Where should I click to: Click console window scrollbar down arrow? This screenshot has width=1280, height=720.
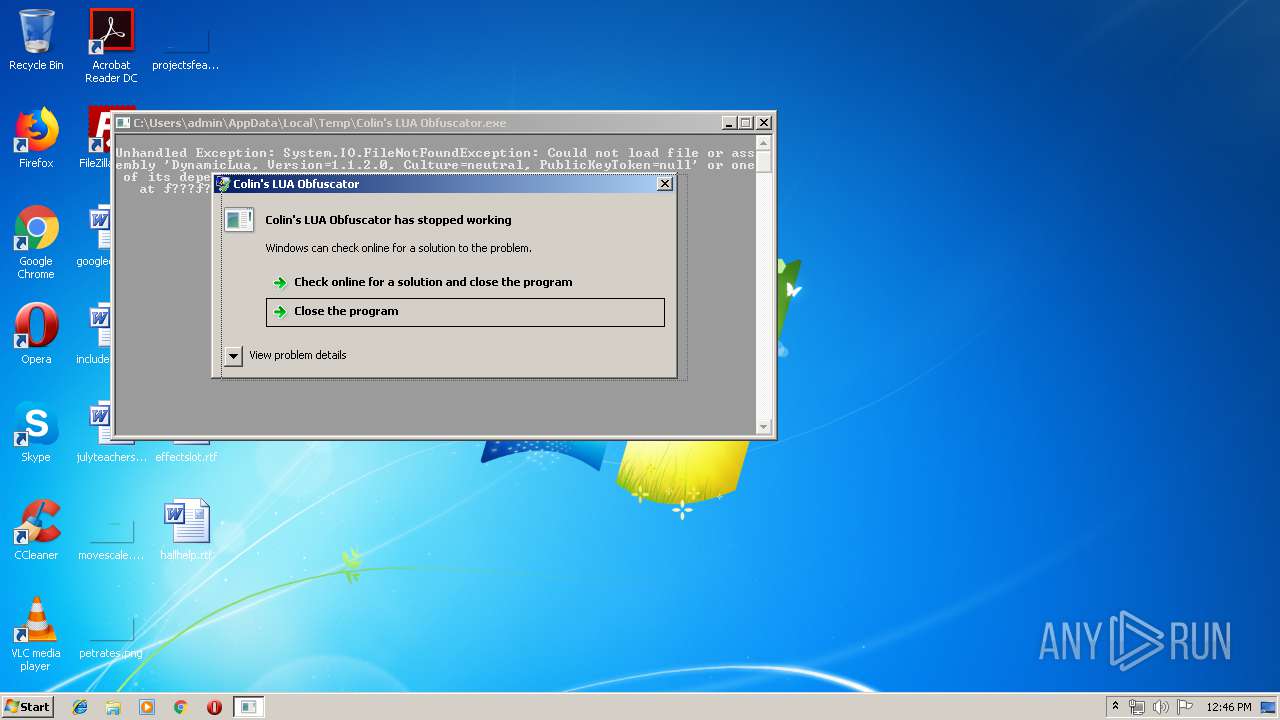click(x=764, y=426)
